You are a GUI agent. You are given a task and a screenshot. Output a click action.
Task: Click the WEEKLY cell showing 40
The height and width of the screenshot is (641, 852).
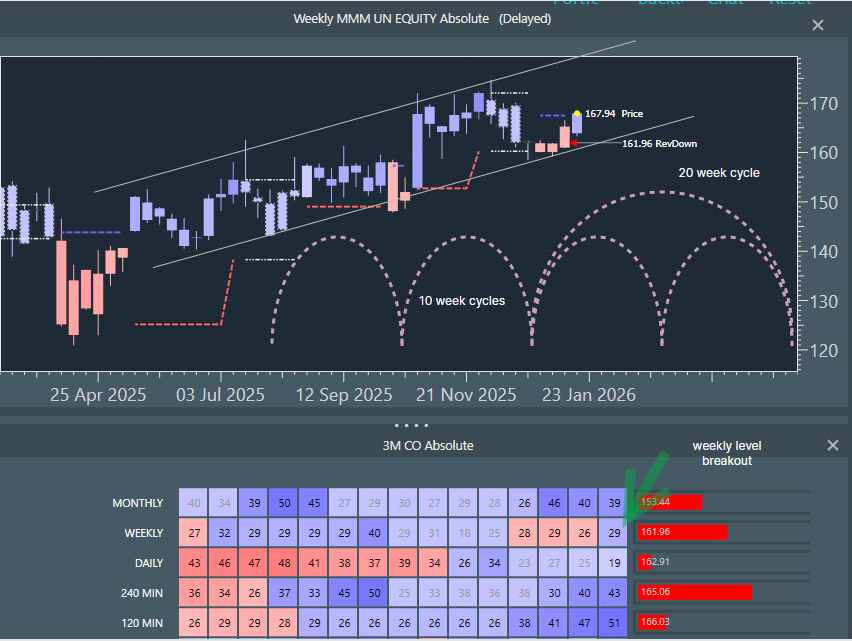point(374,533)
